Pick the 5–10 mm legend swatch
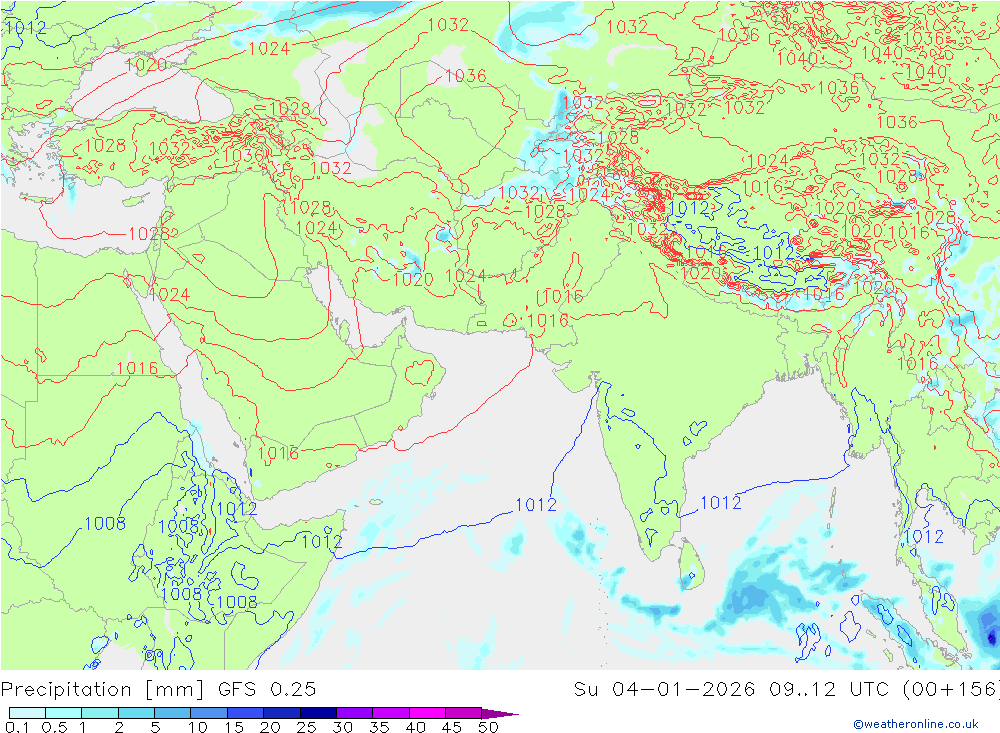This screenshot has width=1000, height=733. (173, 713)
